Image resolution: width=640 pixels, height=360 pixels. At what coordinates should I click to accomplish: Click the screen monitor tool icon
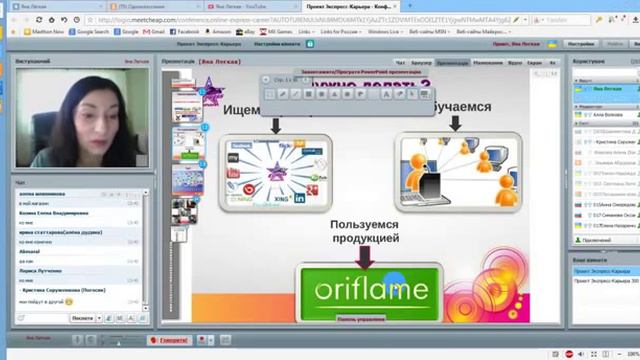[x=425, y=94]
